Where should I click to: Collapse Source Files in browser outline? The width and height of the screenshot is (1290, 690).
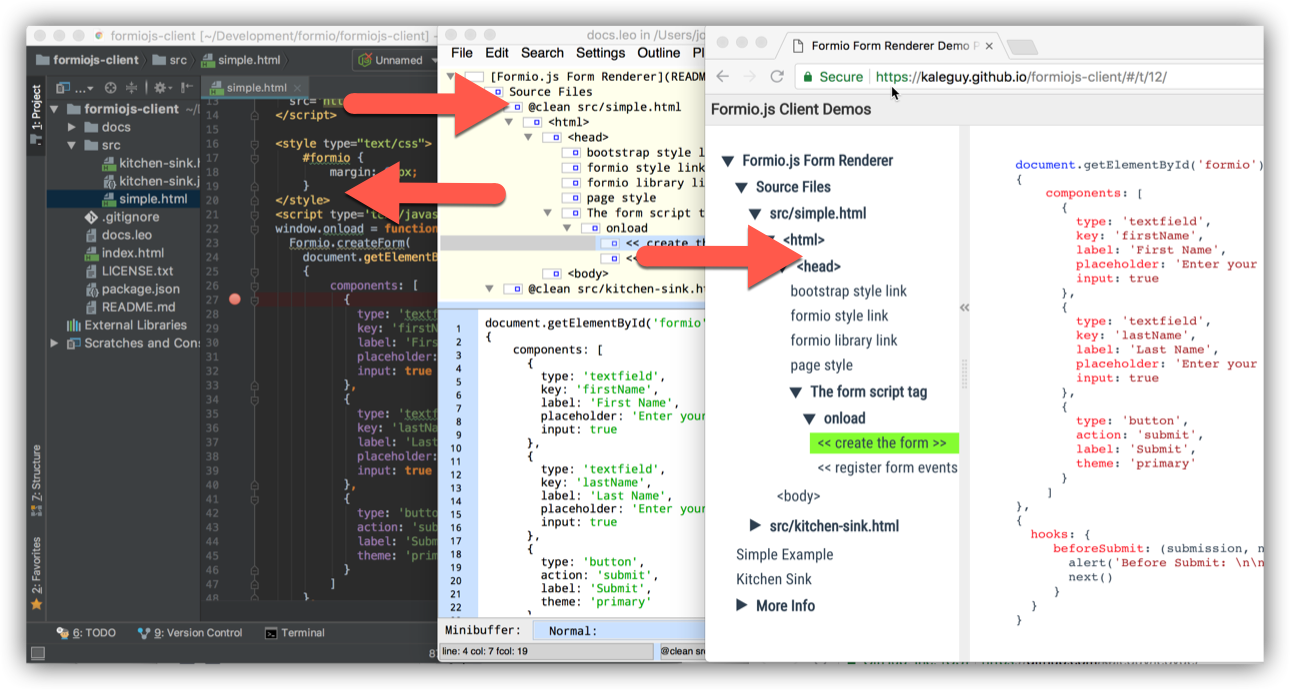tap(742, 187)
